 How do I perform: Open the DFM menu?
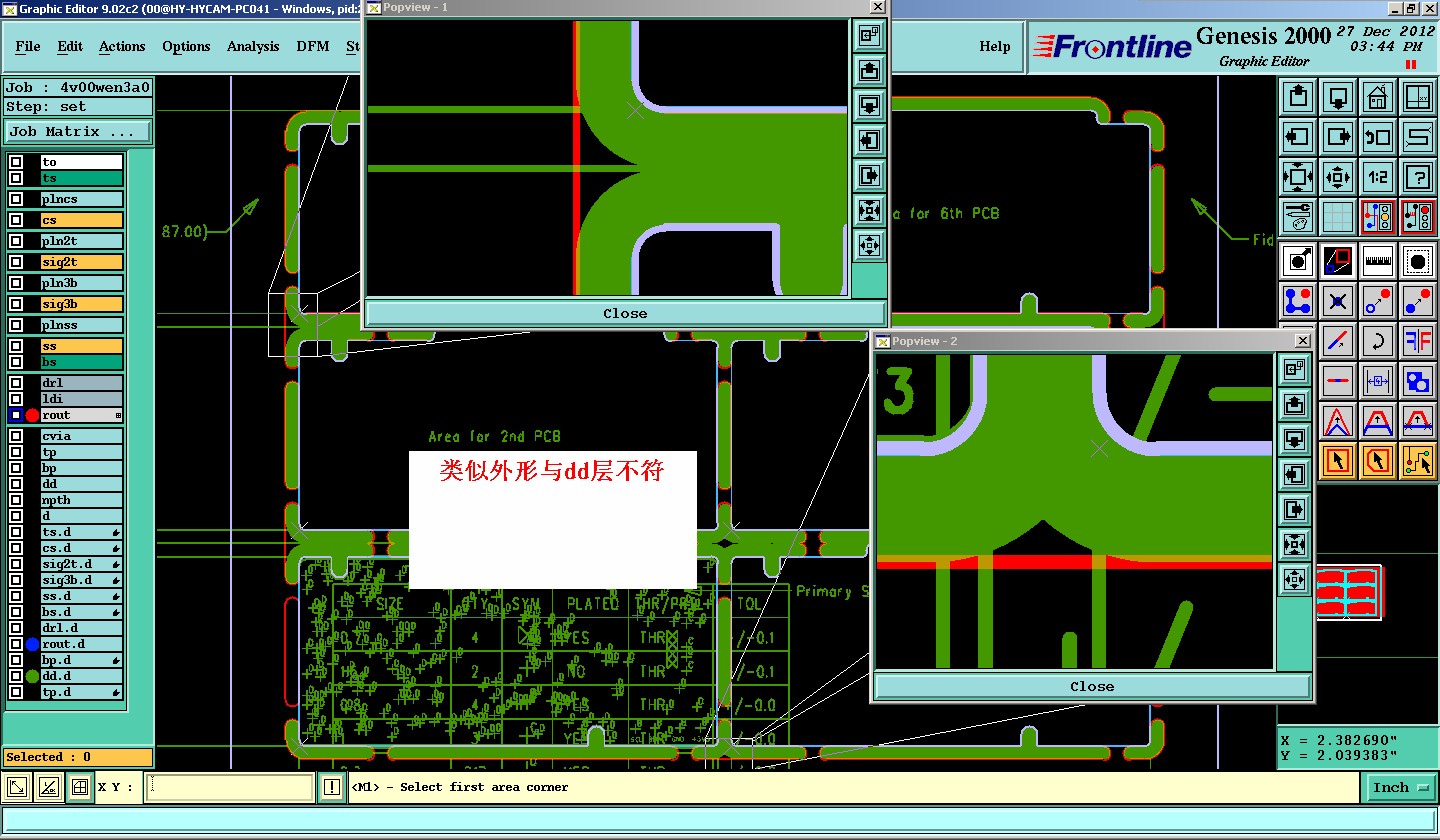[x=313, y=46]
